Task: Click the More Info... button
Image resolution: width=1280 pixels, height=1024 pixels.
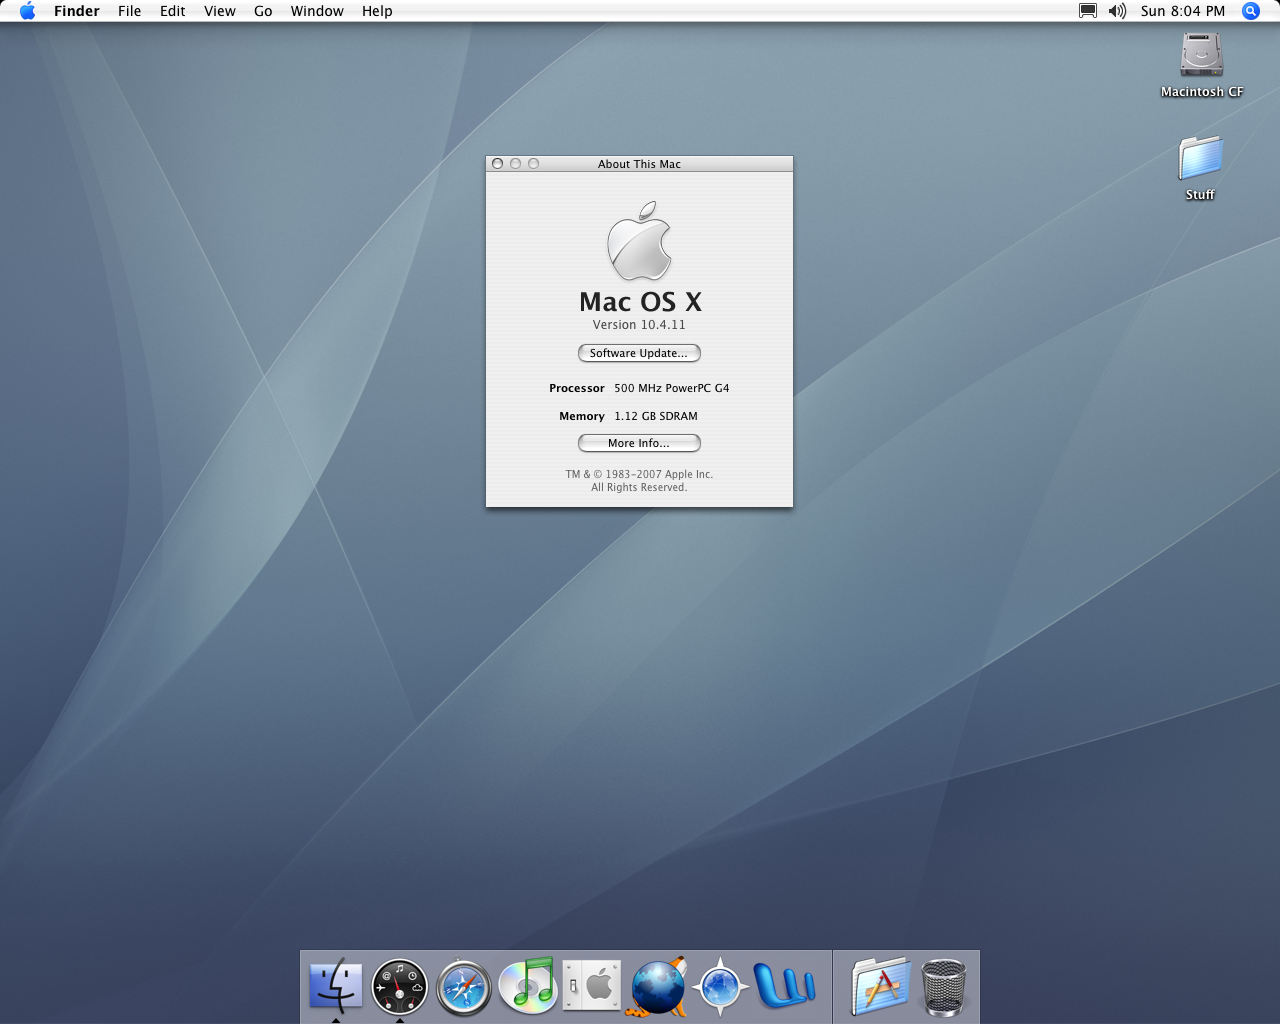Action: click(639, 443)
